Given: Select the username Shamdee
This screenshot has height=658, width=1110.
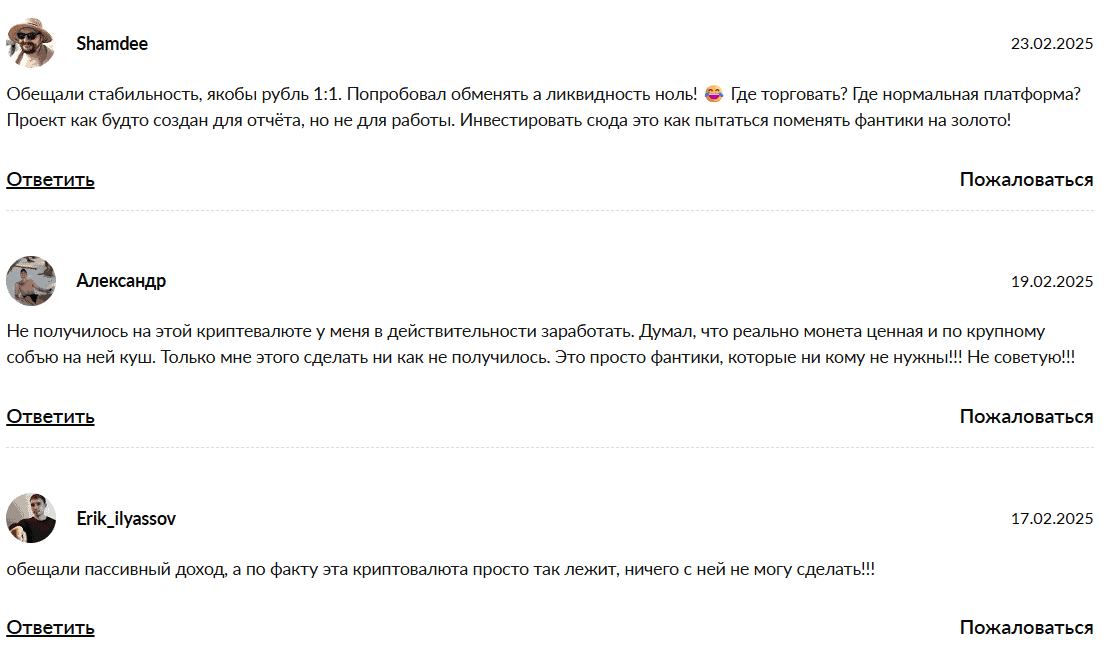Looking at the screenshot, I should (111, 44).
